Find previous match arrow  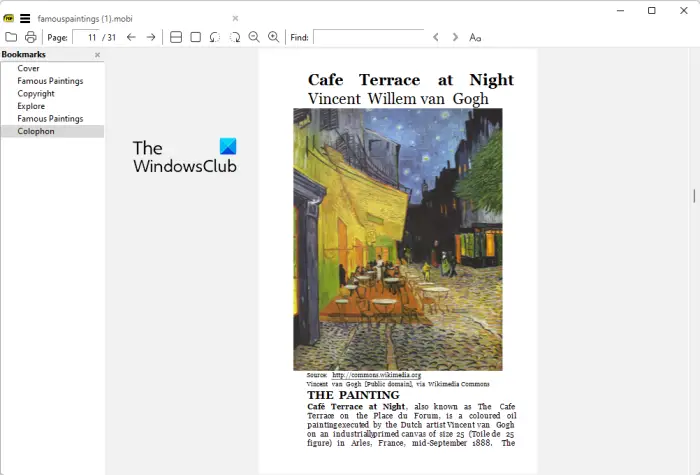coord(436,37)
